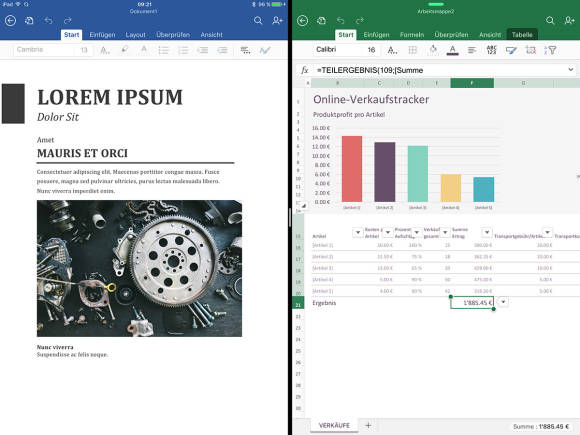Open the cell styles icon in Excel
Screen dimensions: 580x435
point(511,50)
